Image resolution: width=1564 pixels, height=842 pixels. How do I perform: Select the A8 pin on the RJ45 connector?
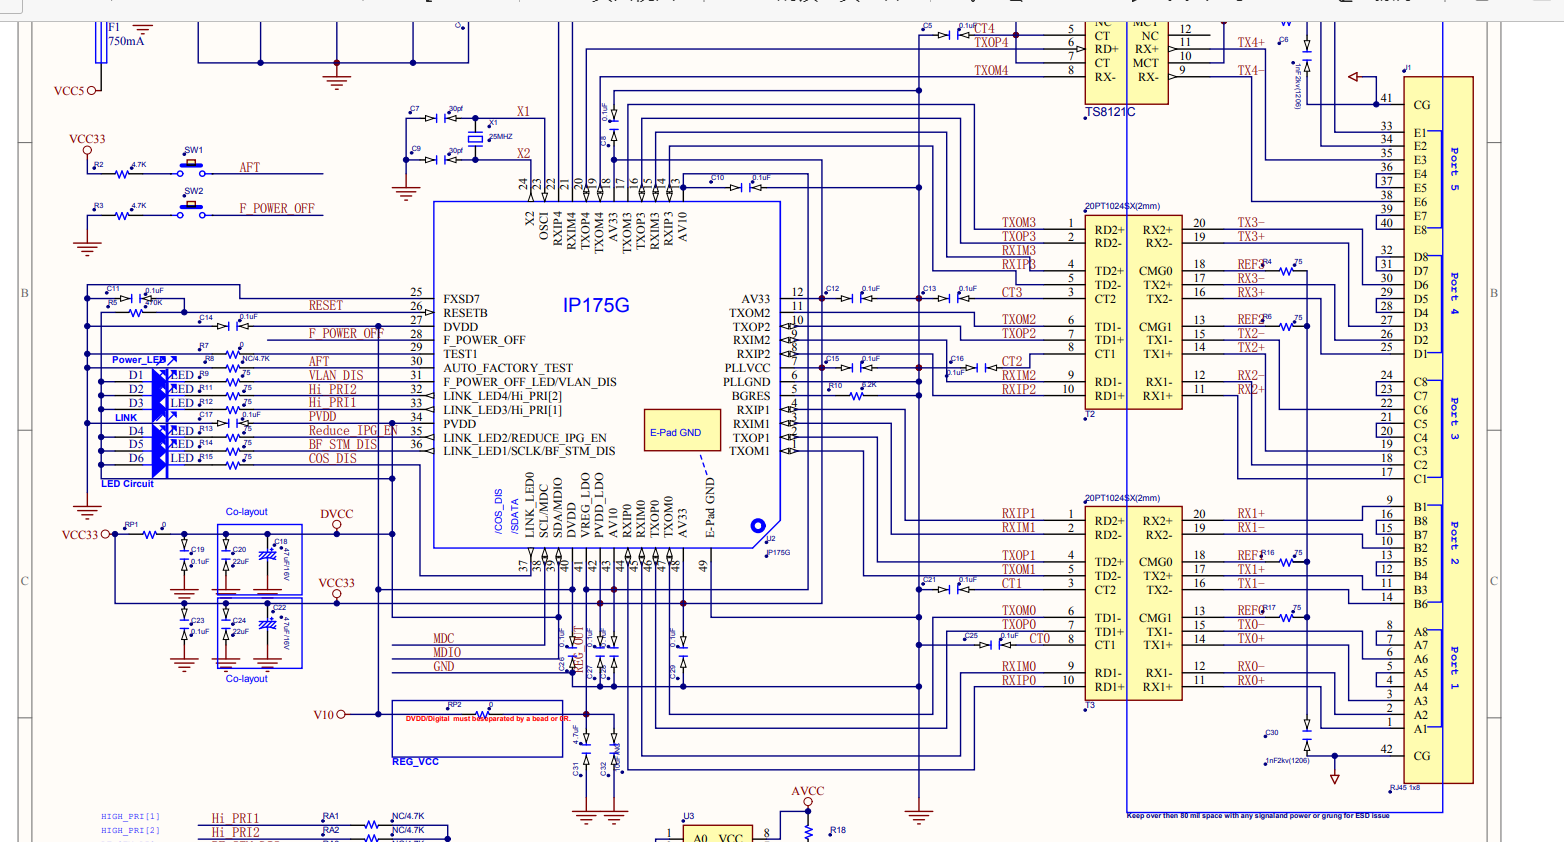coord(1421,632)
